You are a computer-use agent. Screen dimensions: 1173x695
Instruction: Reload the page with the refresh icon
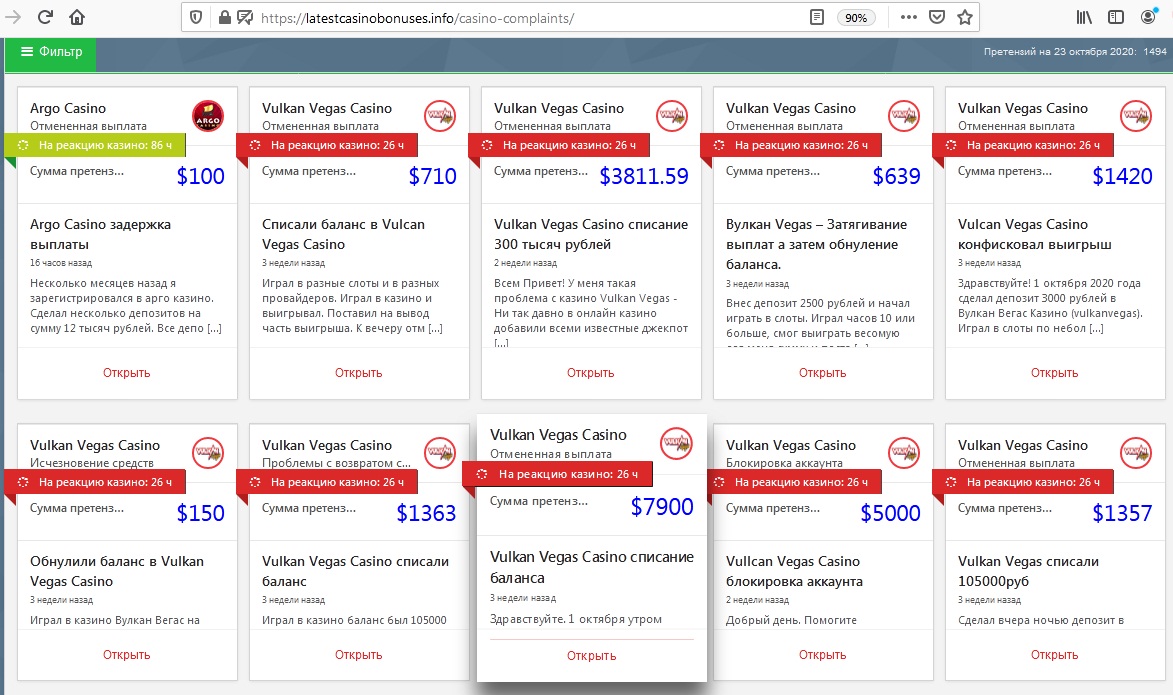pos(45,17)
